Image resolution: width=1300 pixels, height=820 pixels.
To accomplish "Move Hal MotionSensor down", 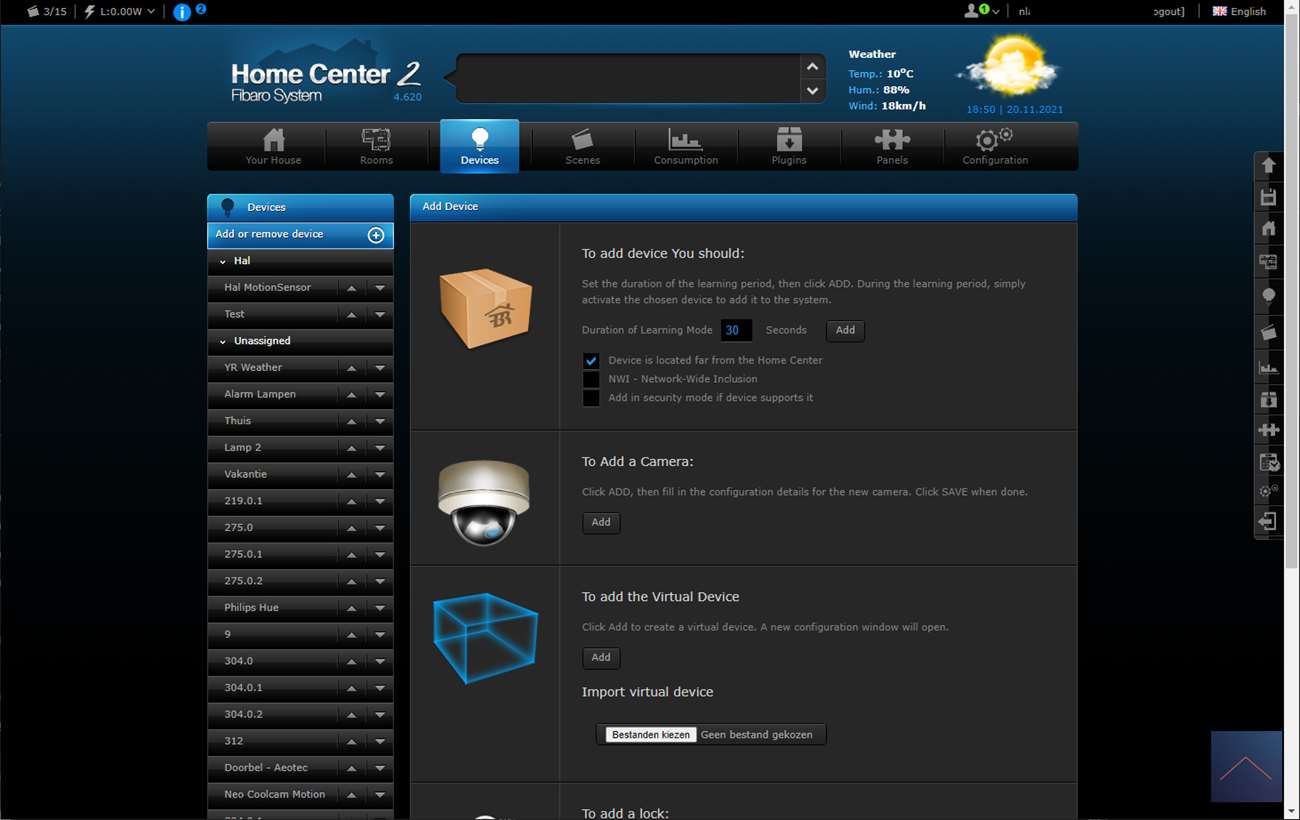I will point(380,288).
